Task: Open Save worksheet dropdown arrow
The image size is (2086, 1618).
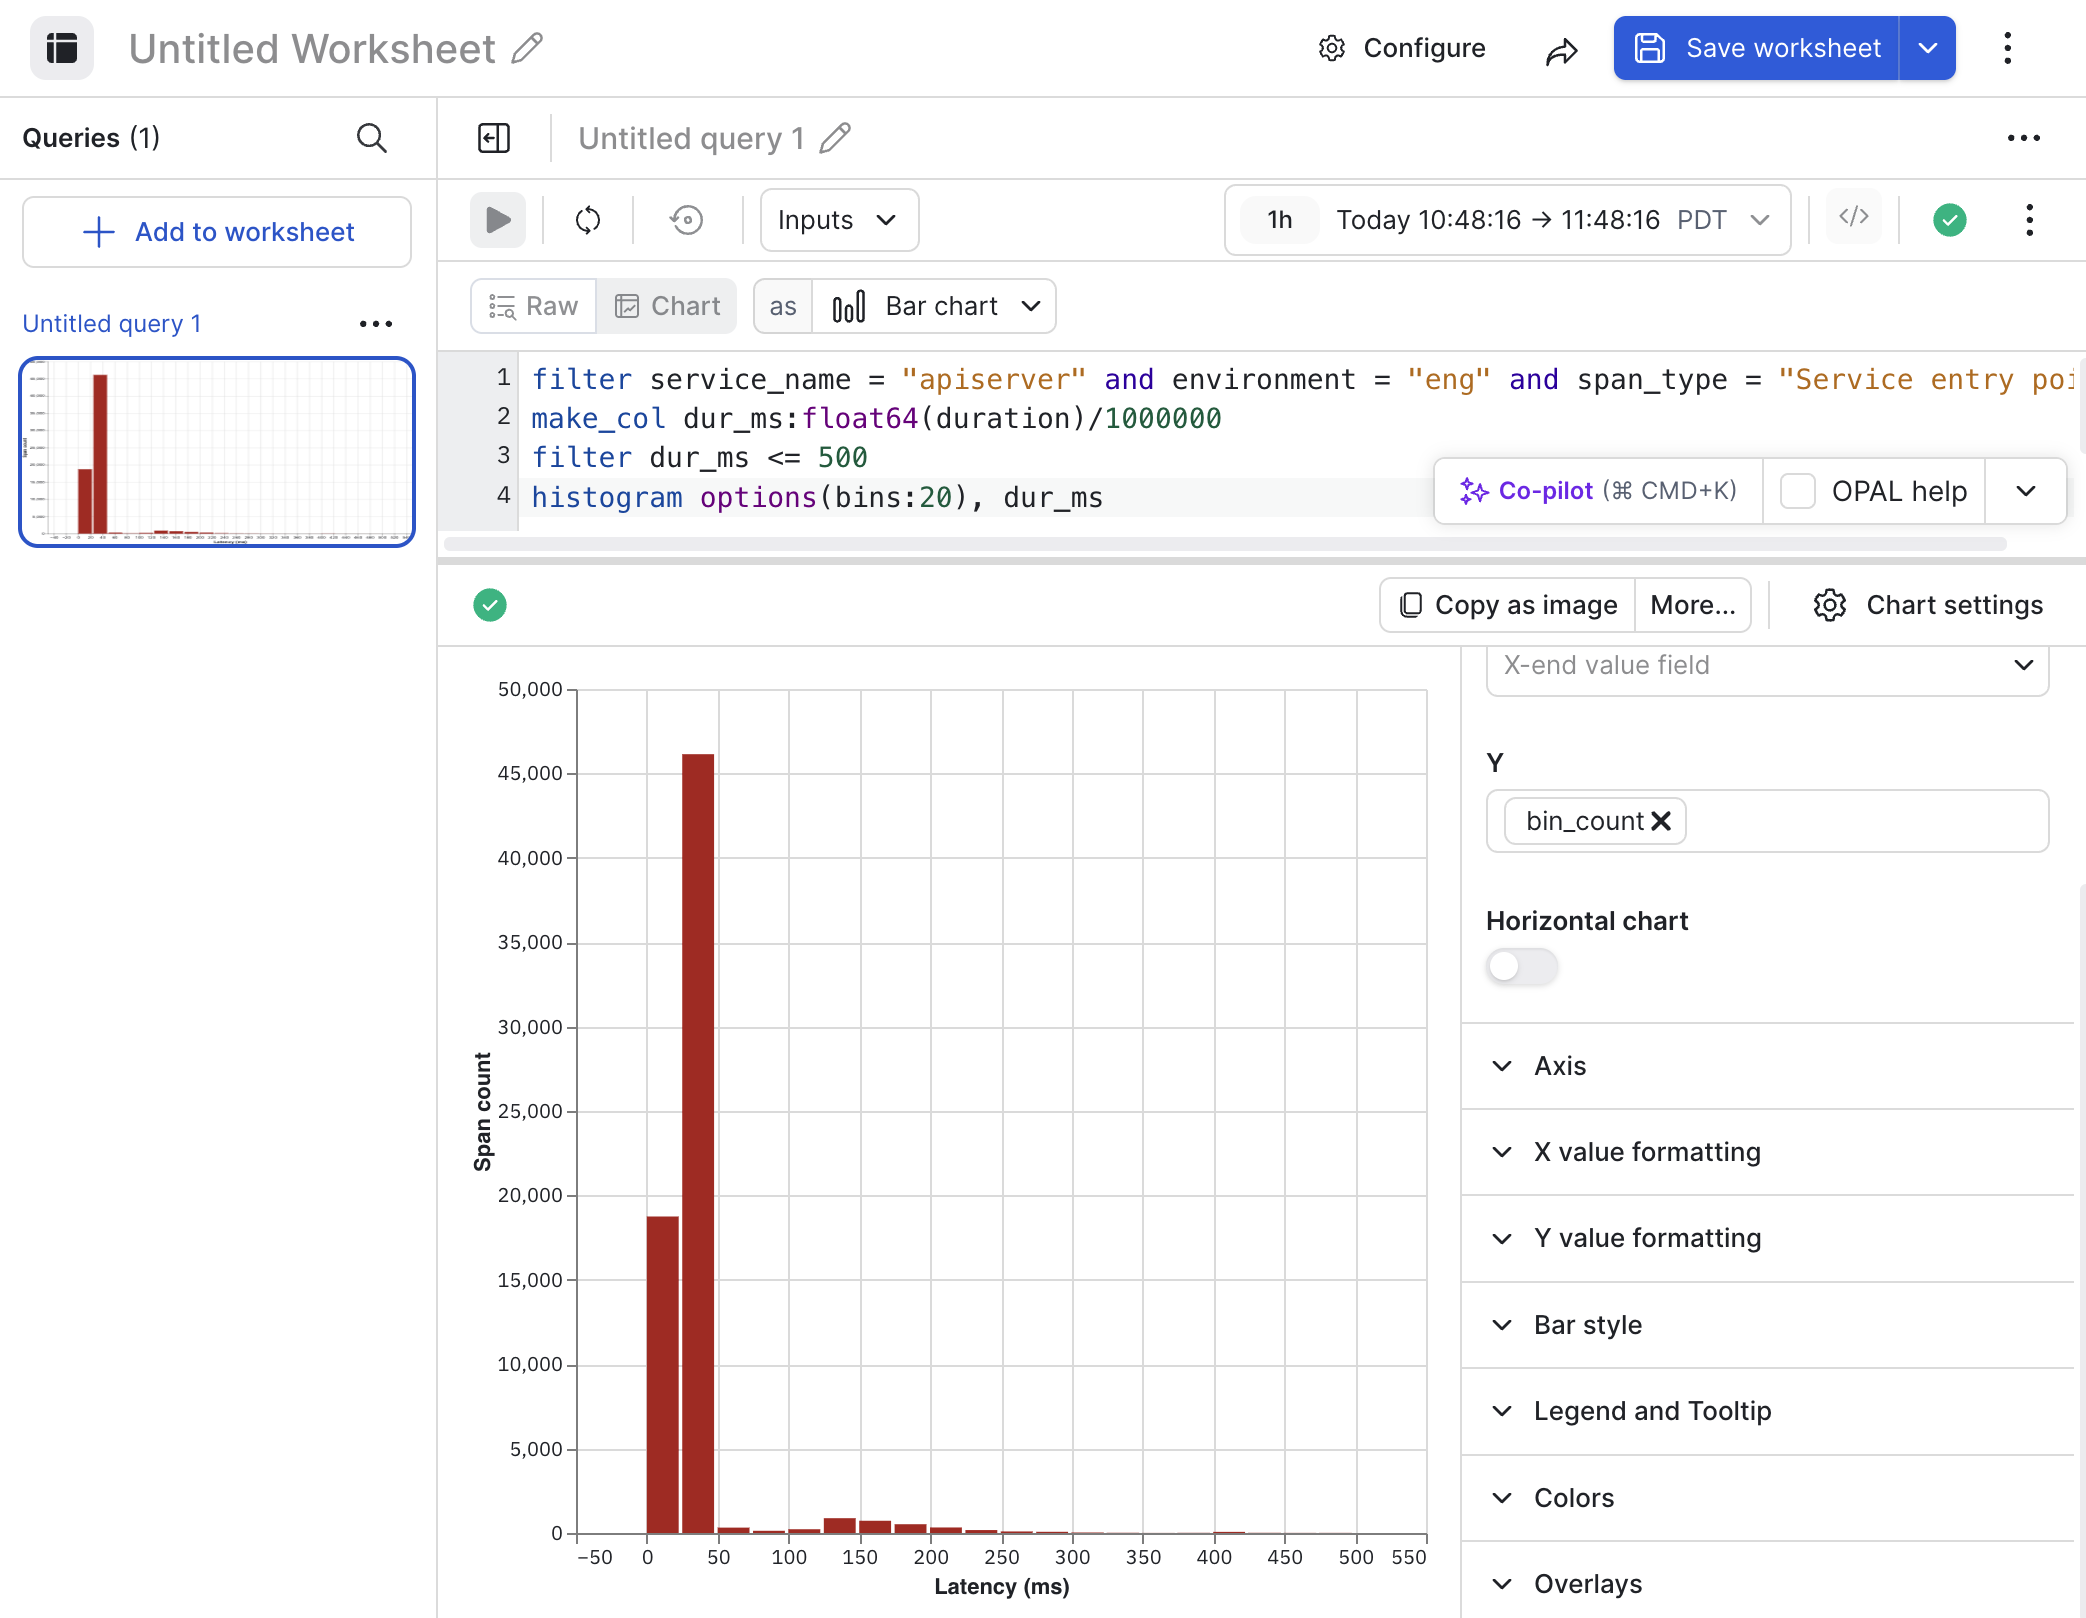Action: click(1928, 48)
